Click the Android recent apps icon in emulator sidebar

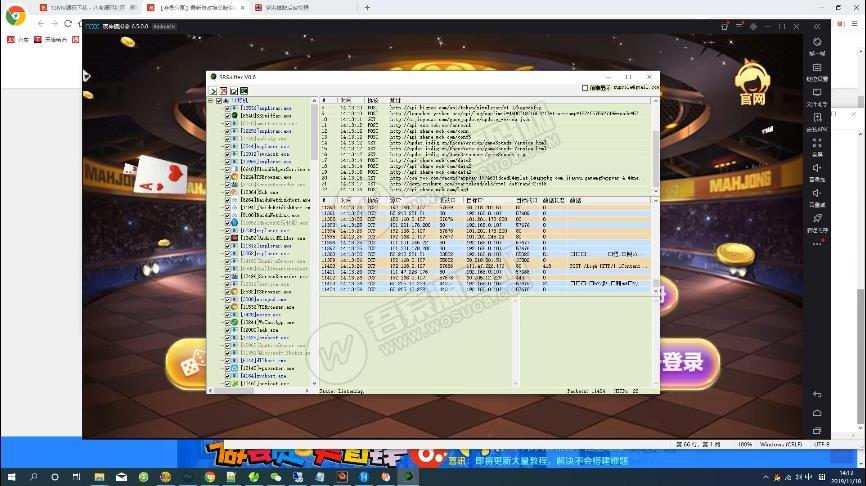pyautogui.click(x=817, y=430)
